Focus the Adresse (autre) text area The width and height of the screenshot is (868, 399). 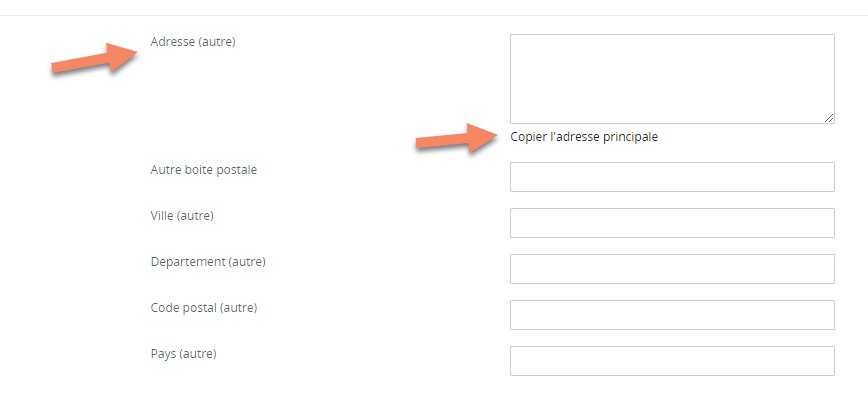point(672,79)
